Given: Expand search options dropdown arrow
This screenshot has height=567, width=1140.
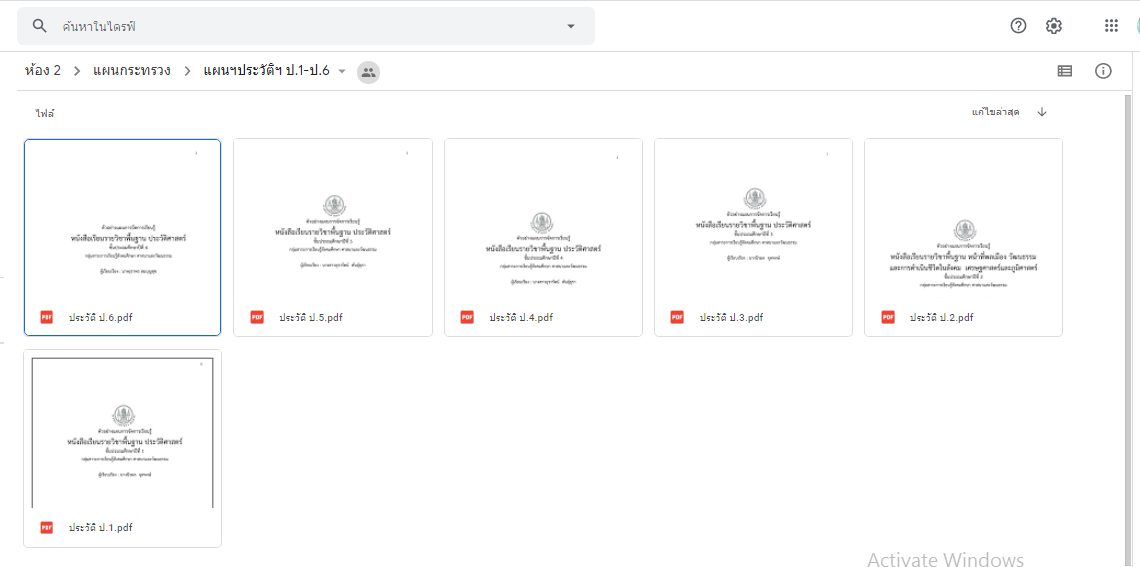Looking at the screenshot, I should [571, 26].
